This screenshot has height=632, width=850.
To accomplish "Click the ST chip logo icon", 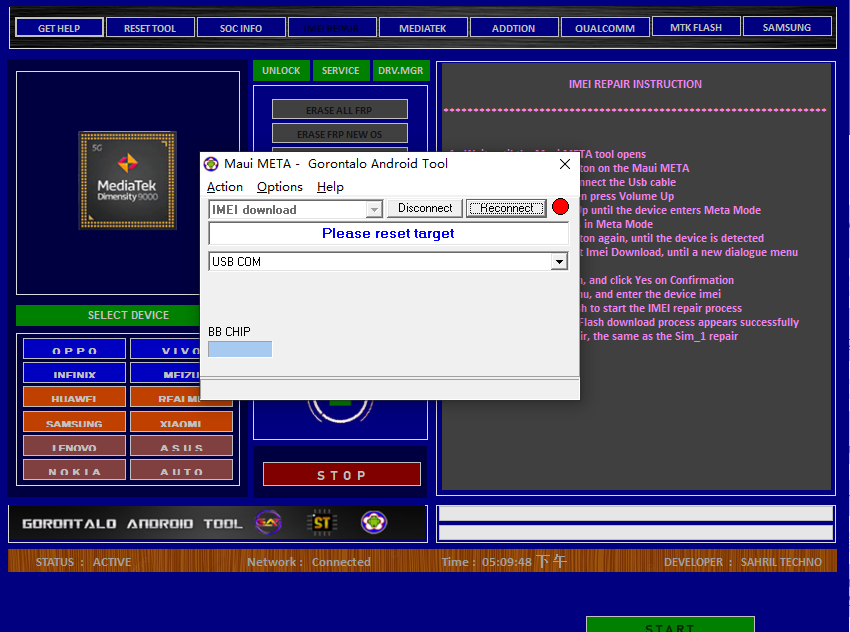I will [x=322, y=523].
